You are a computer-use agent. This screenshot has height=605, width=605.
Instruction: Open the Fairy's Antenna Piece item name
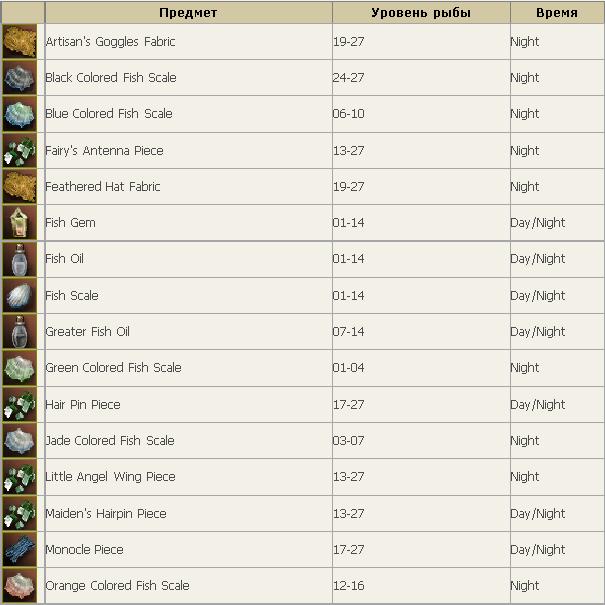tap(104, 150)
